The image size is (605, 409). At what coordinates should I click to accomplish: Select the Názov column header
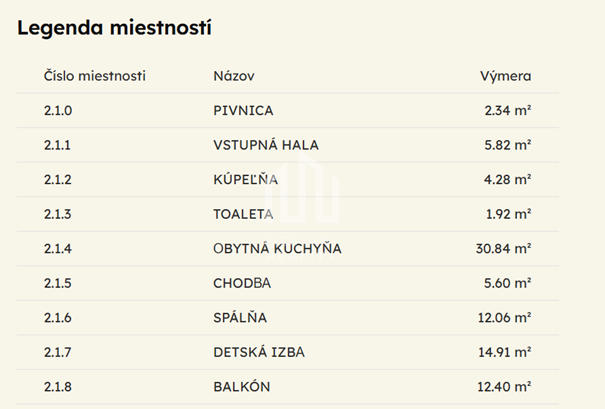click(233, 76)
